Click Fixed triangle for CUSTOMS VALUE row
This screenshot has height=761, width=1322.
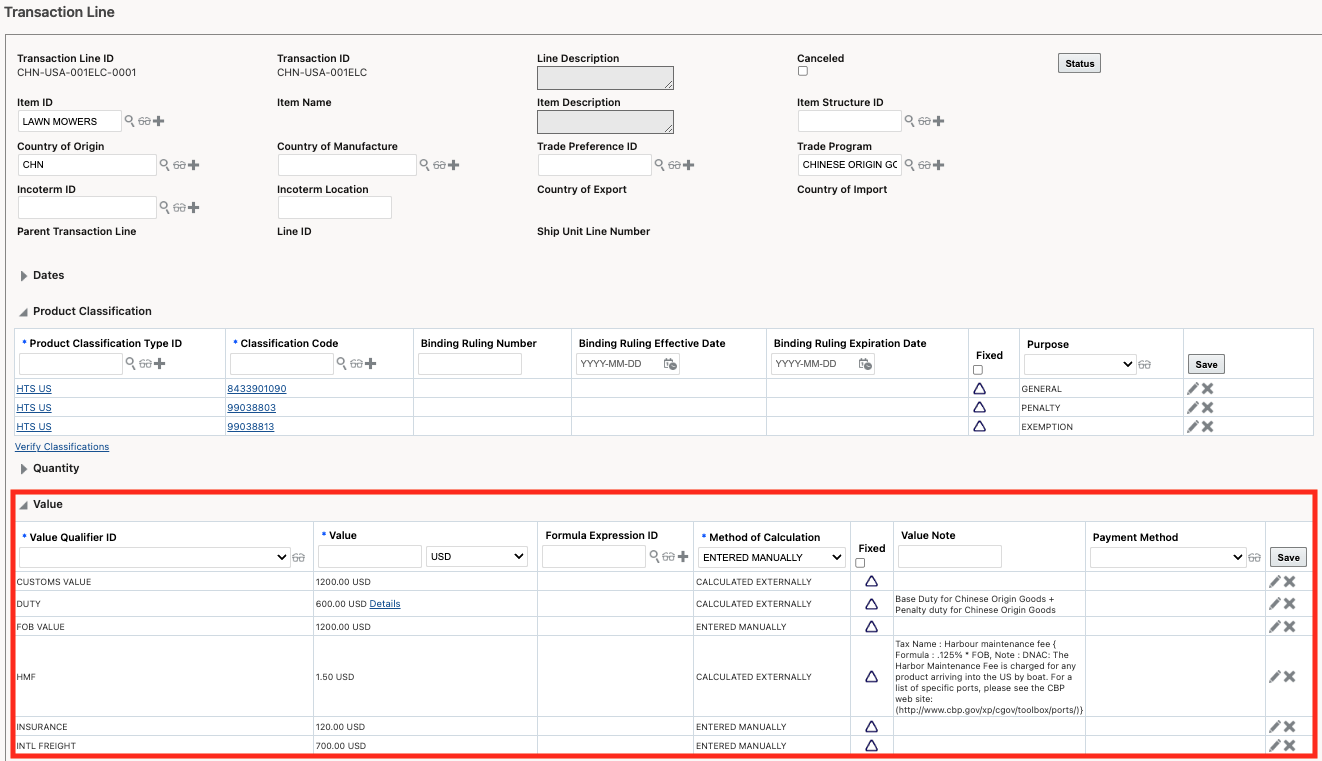871,581
